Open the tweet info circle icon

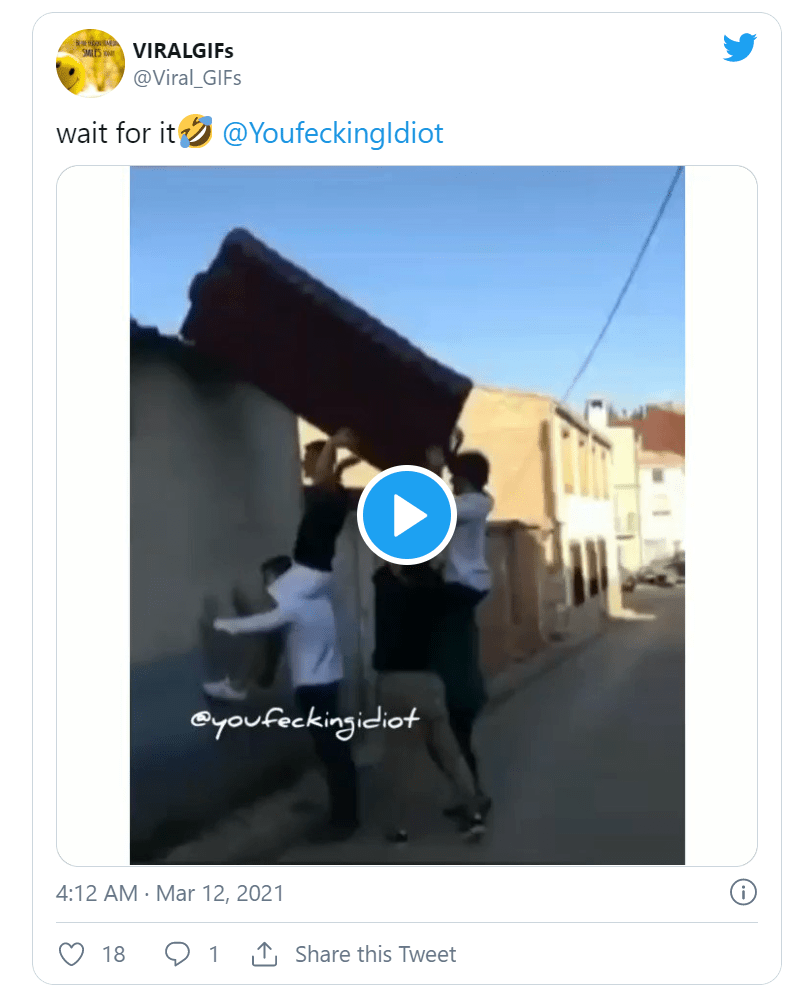tap(743, 892)
